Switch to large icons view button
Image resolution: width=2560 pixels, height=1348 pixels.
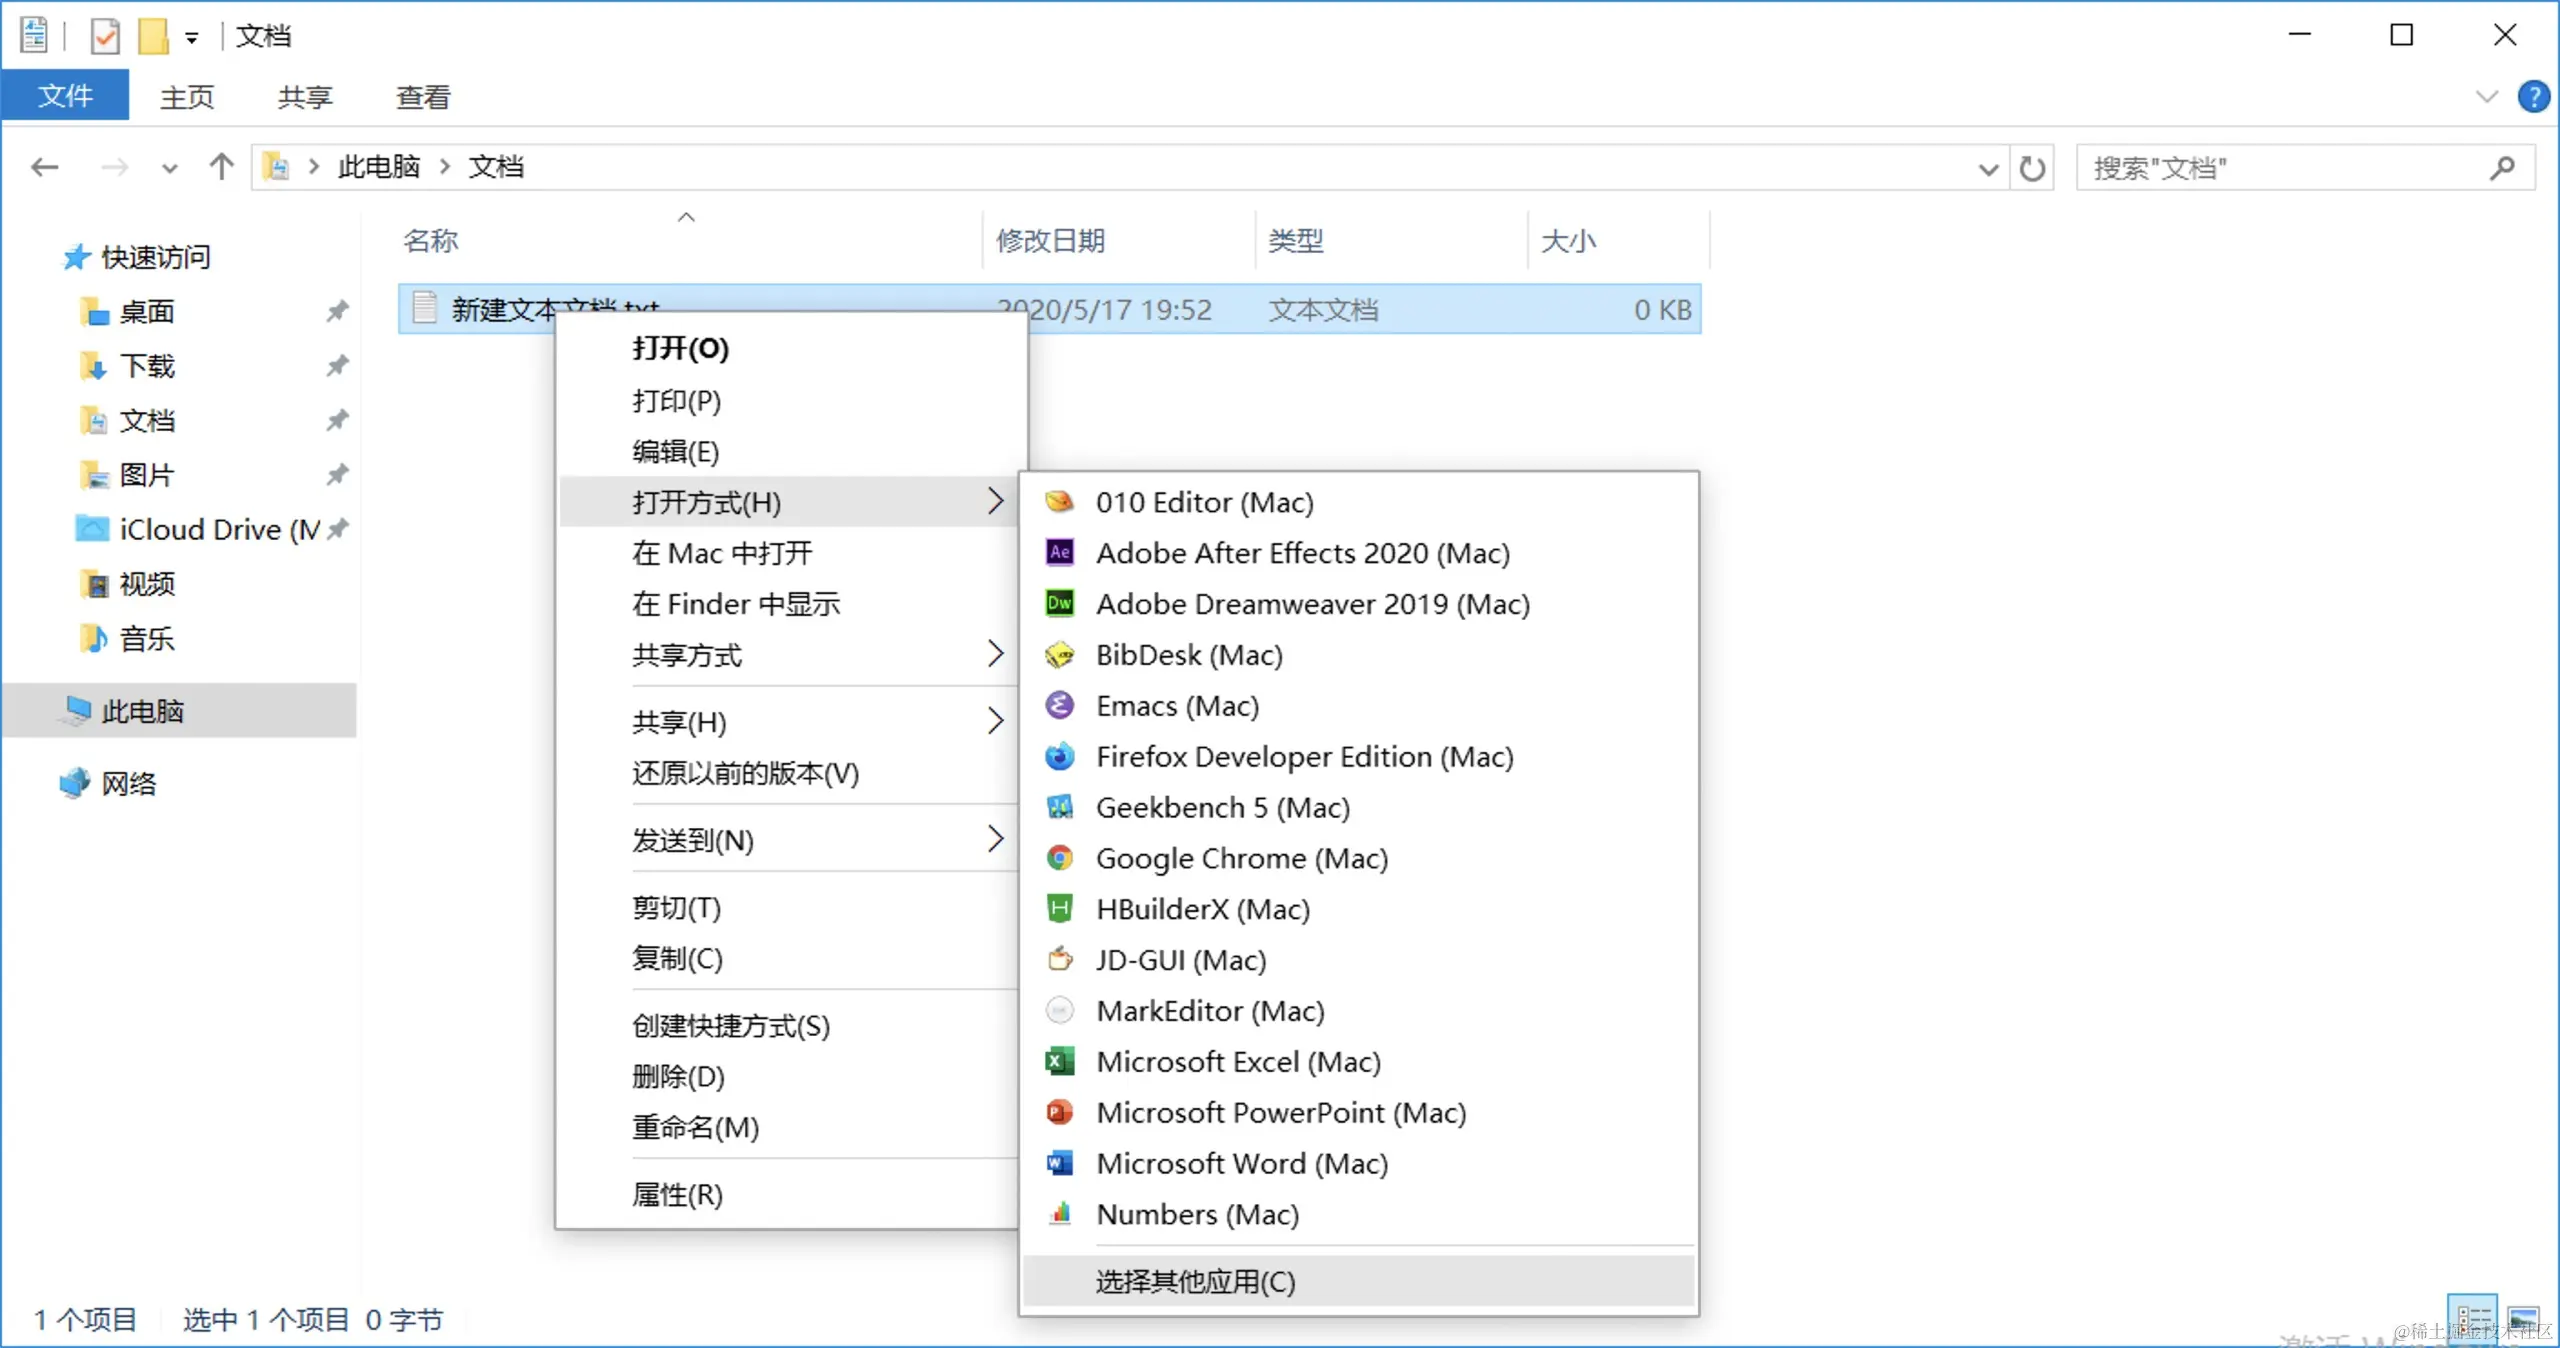point(2523,1320)
